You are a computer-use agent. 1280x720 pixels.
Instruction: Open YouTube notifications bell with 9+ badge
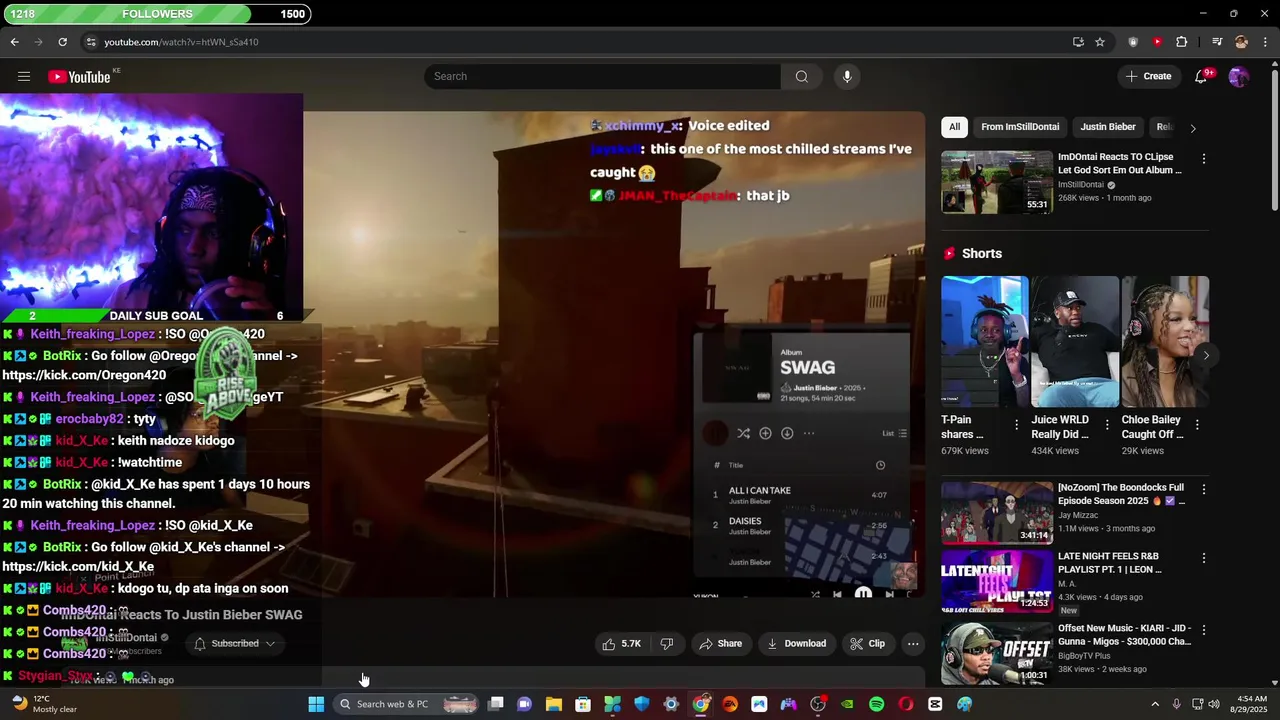click(1202, 76)
